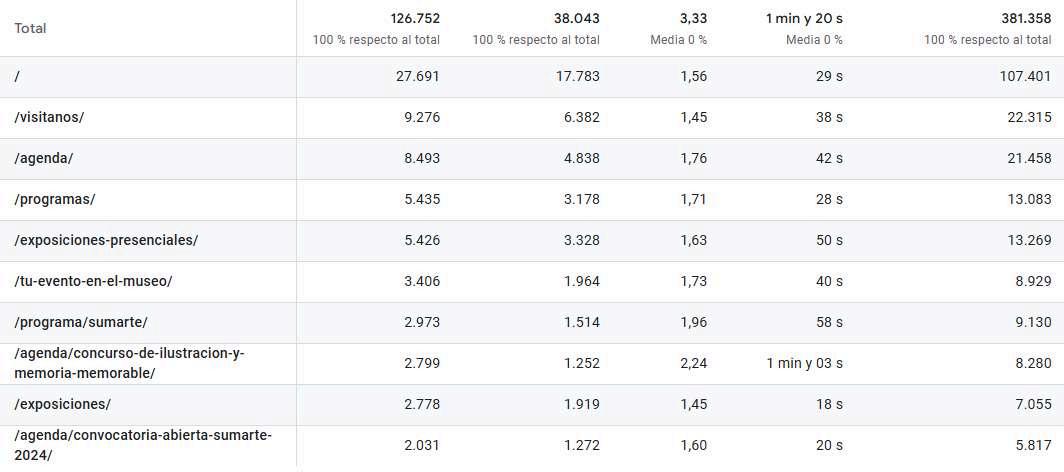Click the 27.691 views cell
The image size is (1064, 472).
coord(419,76)
